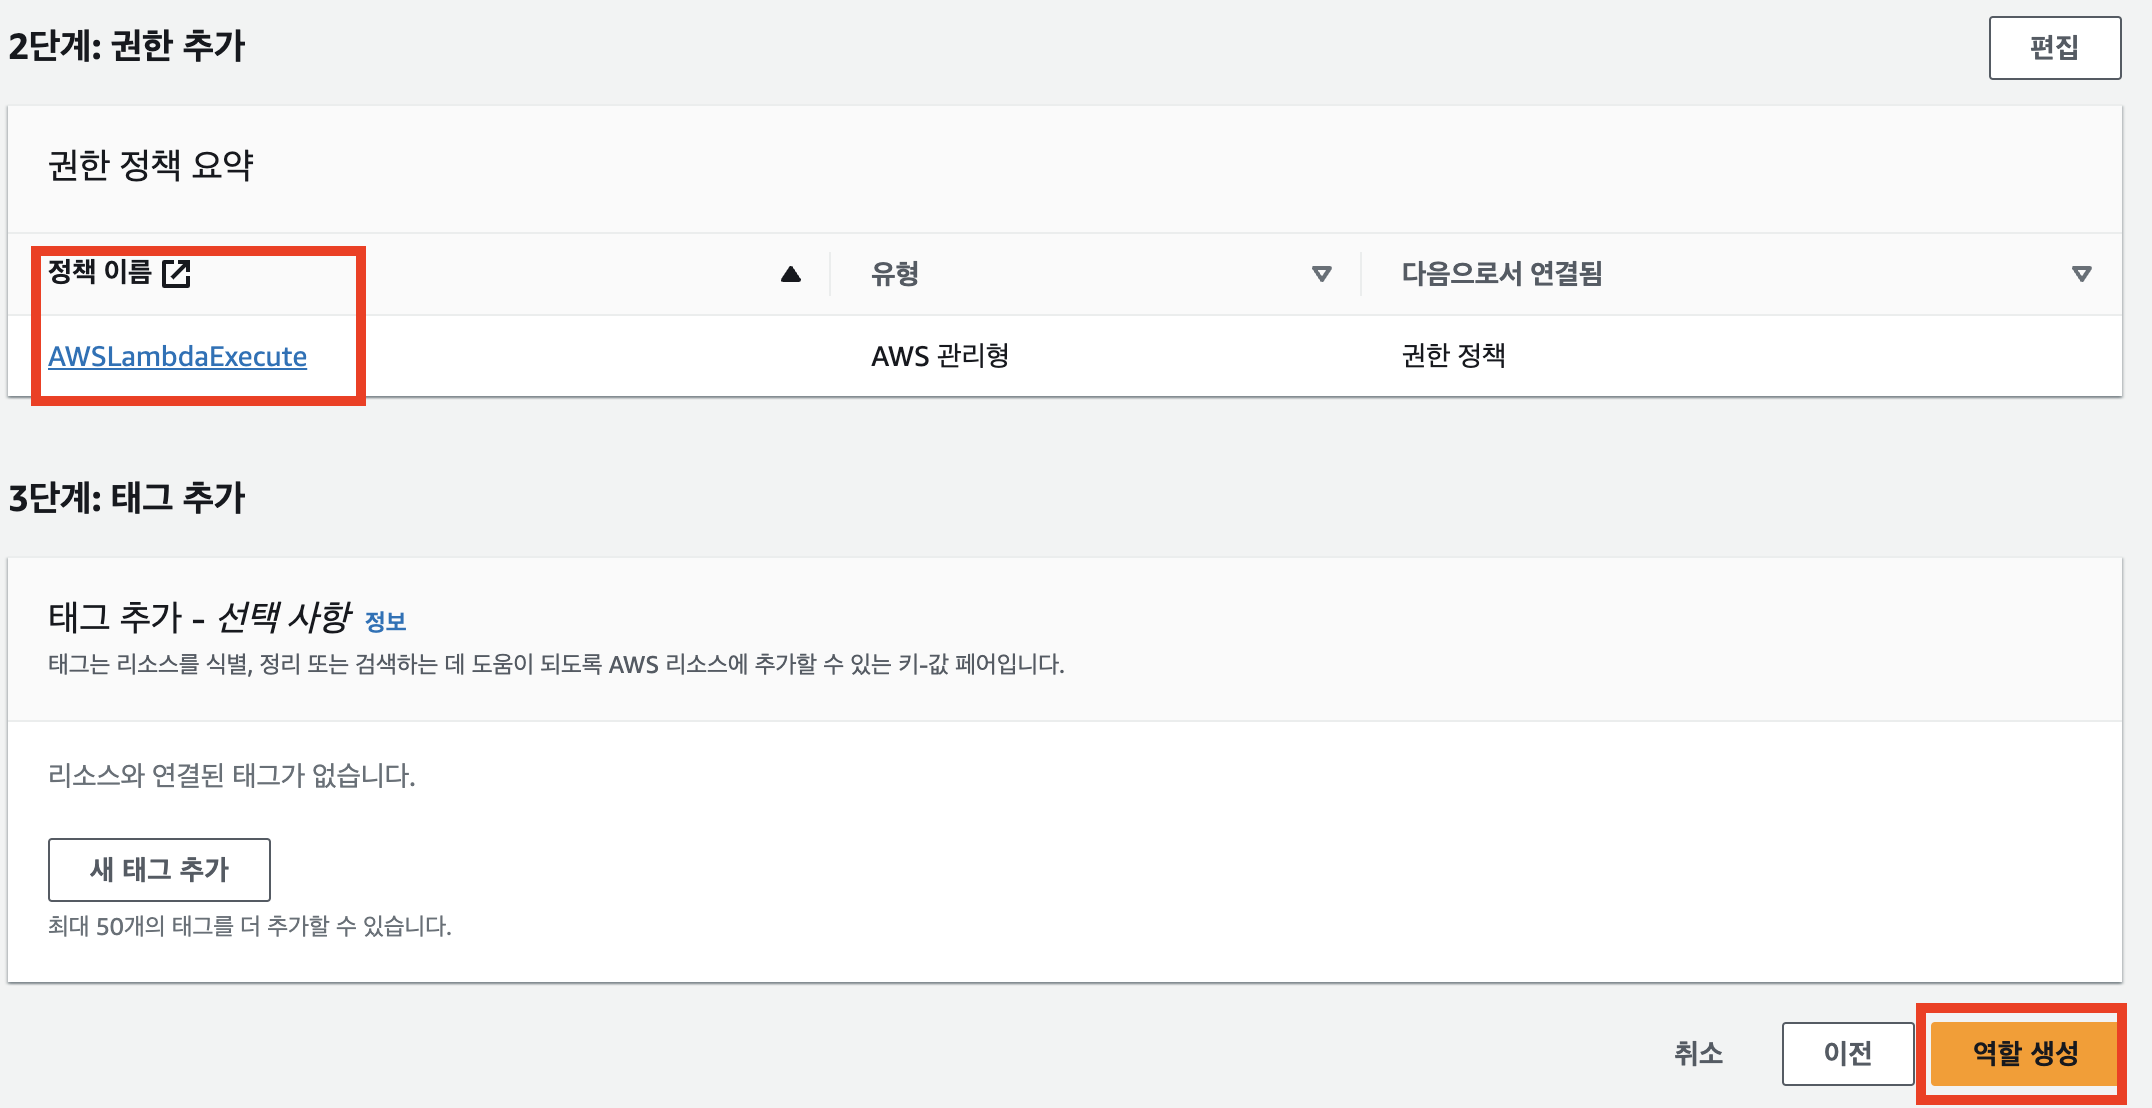Select the 권한 정책 cell in row
The height and width of the screenshot is (1108, 2152).
point(1453,356)
